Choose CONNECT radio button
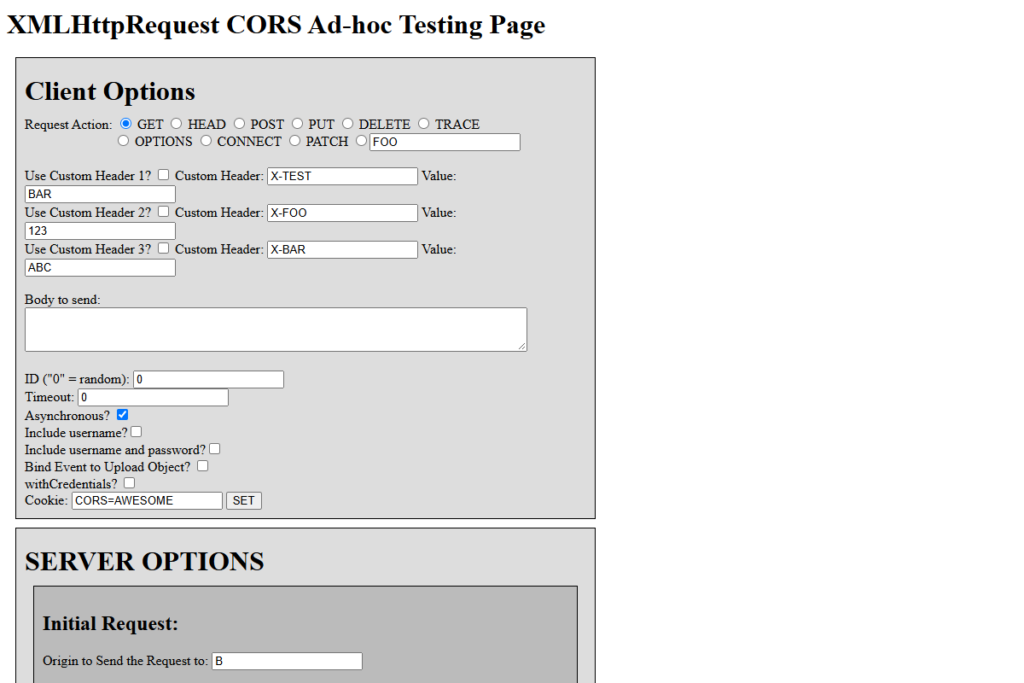This screenshot has width=1024, height=683. pos(206,140)
